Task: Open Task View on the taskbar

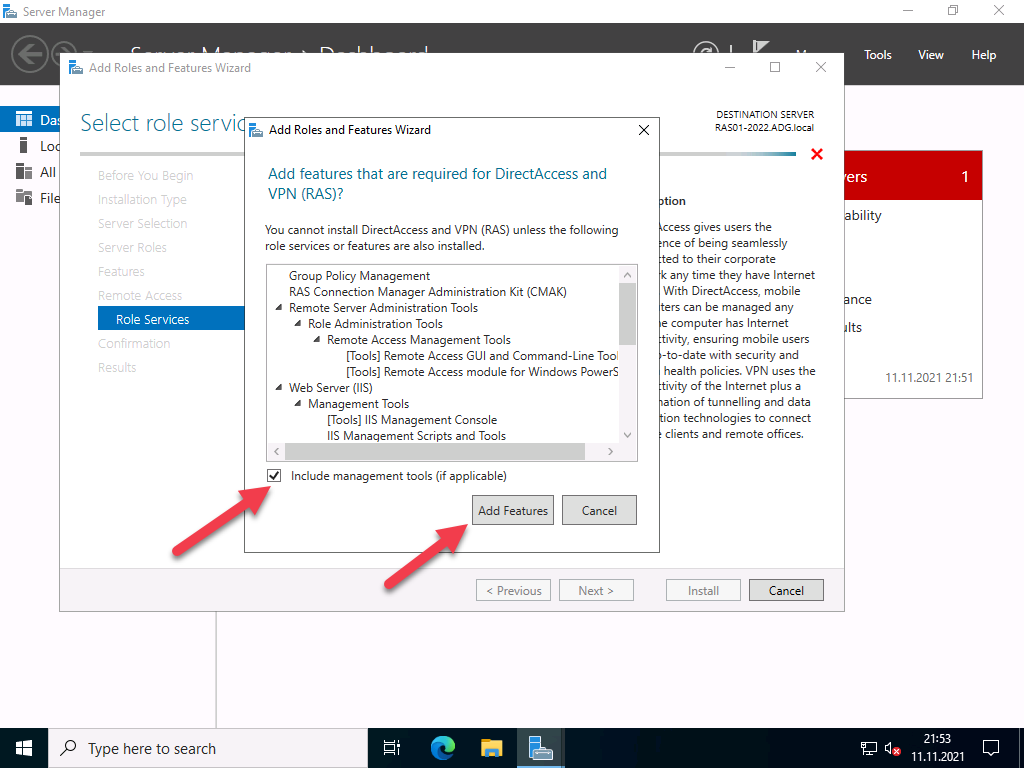Action: point(392,748)
